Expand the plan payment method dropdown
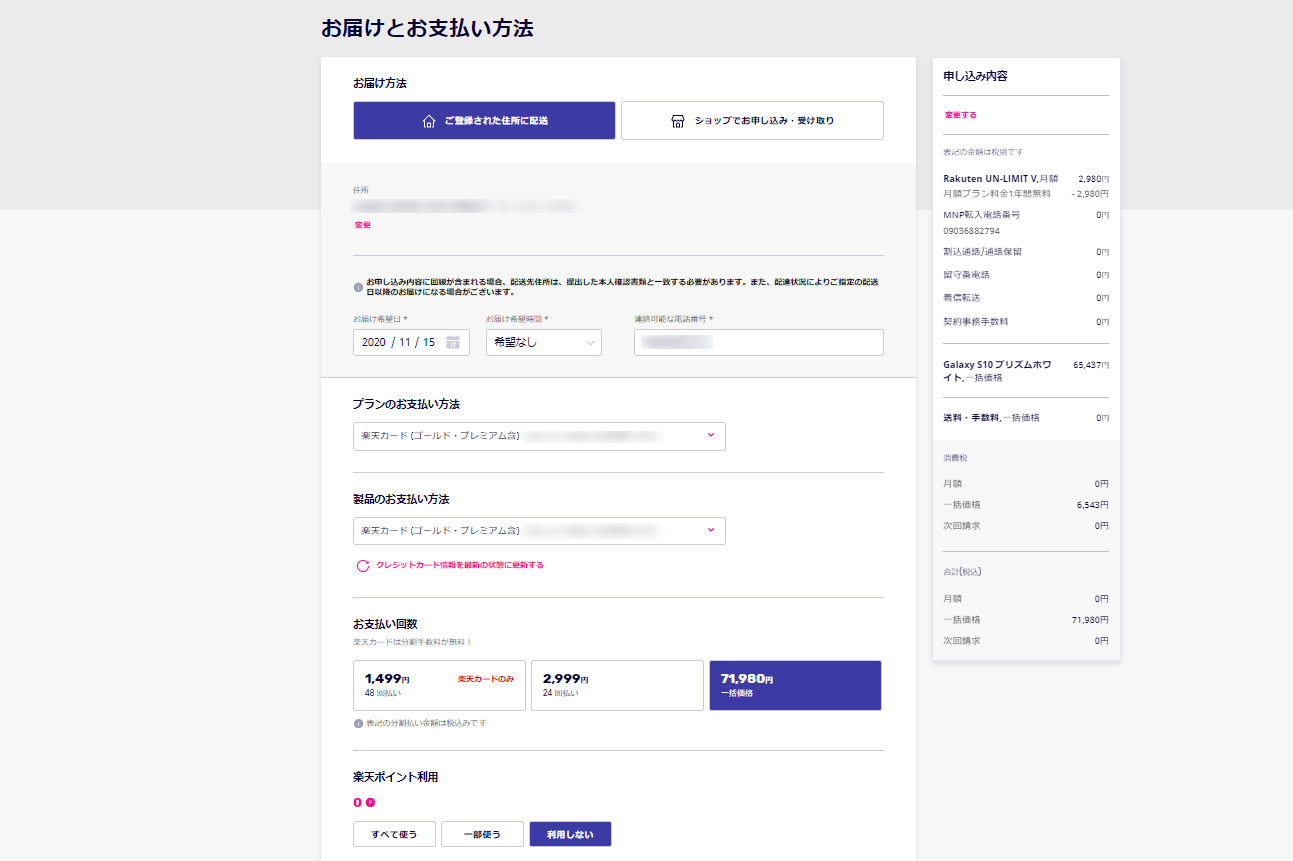The width and height of the screenshot is (1293, 861). pos(539,436)
